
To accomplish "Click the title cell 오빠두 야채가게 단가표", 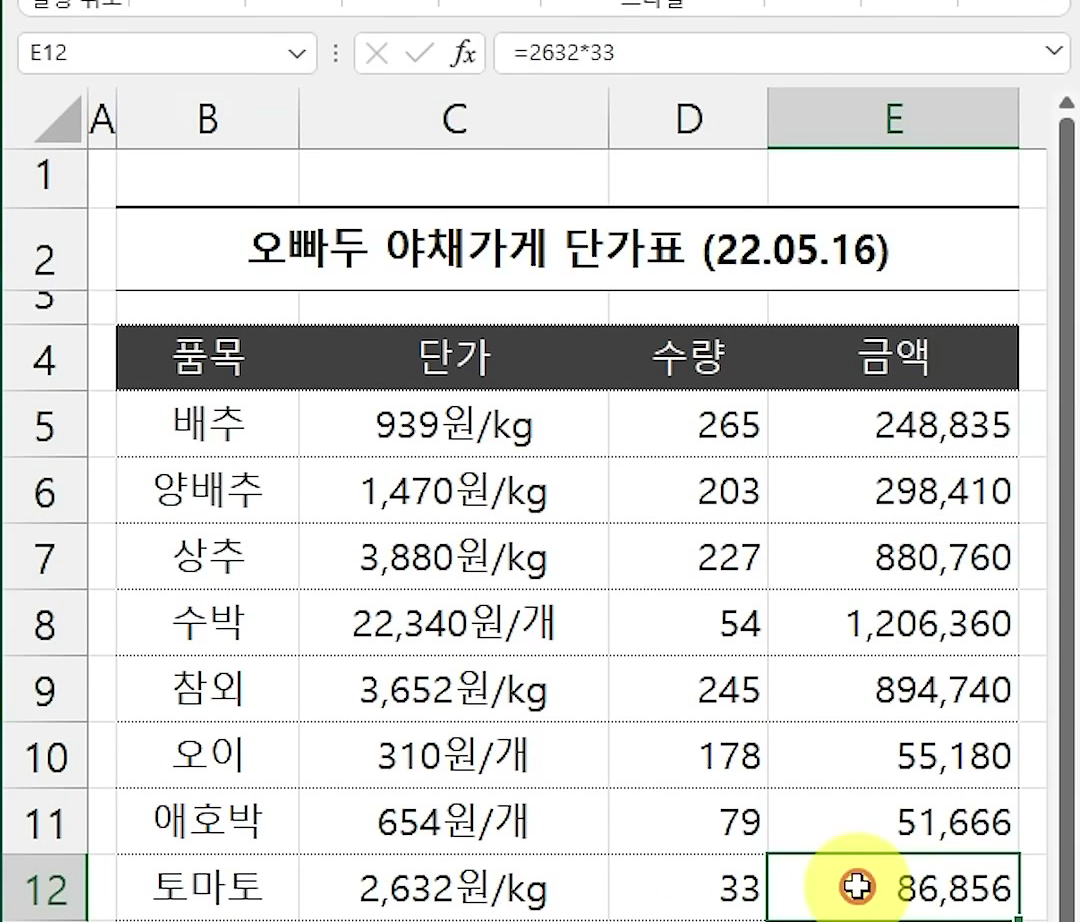I will point(568,249).
